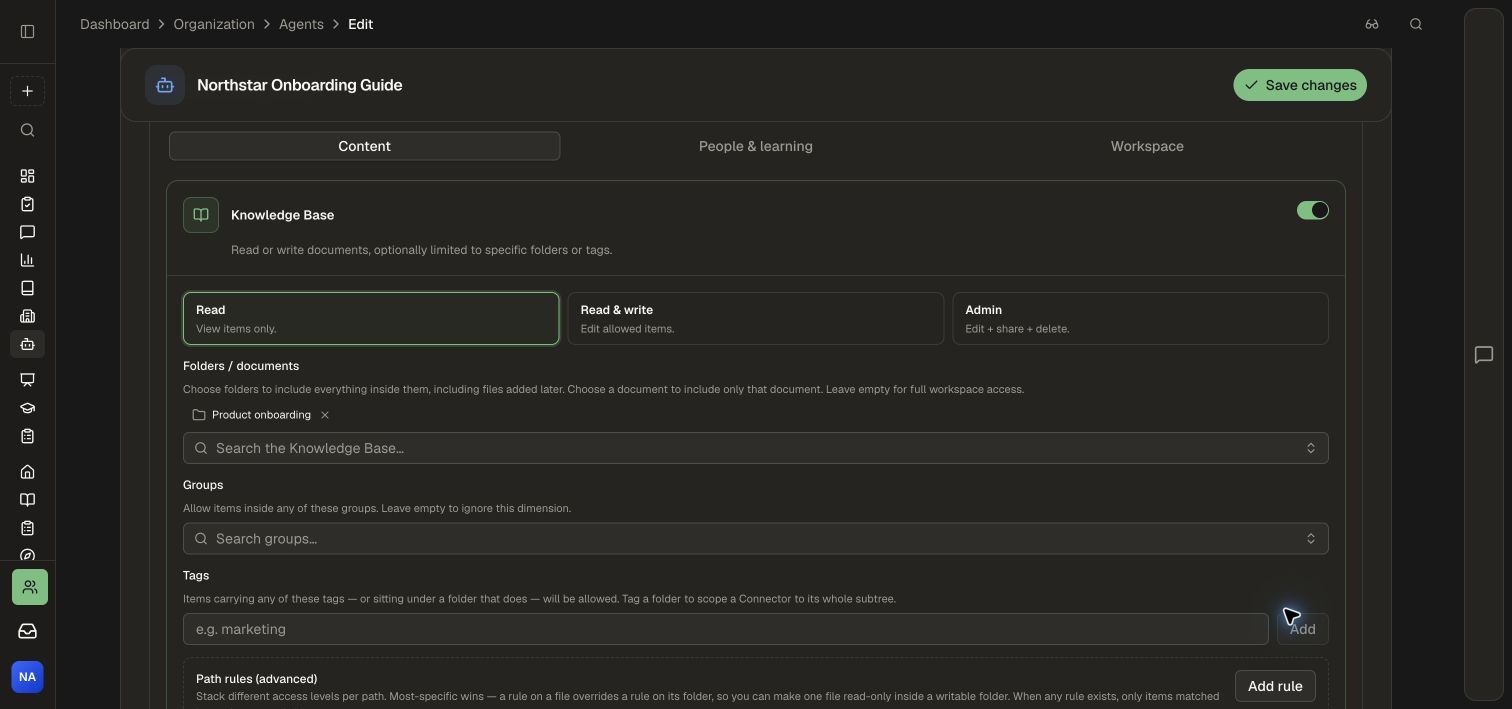Click the Northstar Onboarding Guide title
Image resolution: width=1512 pixels, height=709 pixels.
point(300,85)
